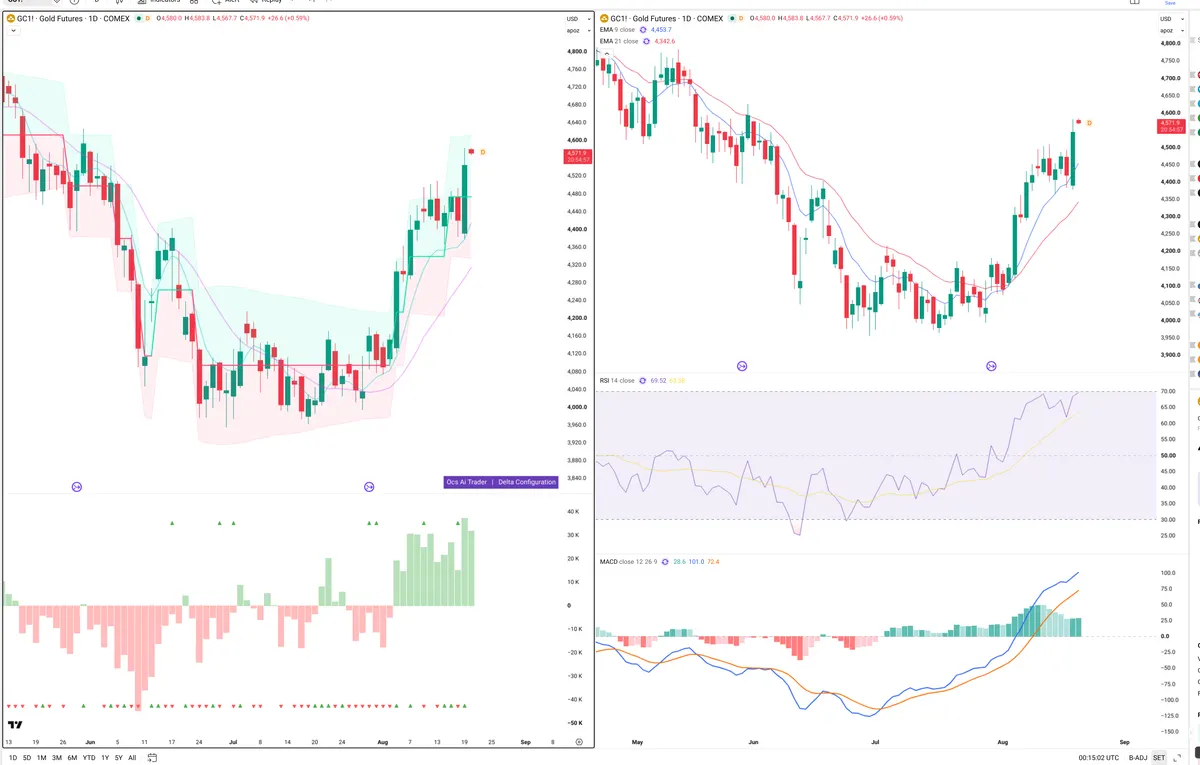
Task: Click 70.00 level on RSI scale
Action: click(1170, 391)
